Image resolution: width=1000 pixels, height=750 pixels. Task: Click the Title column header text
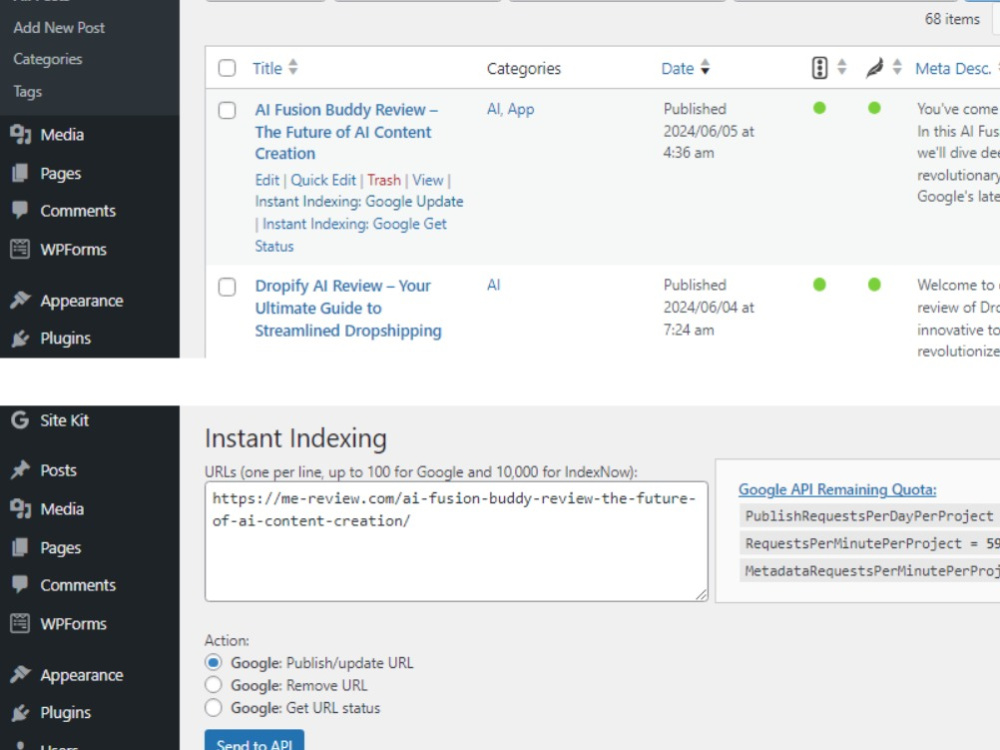tap(267, 68)
